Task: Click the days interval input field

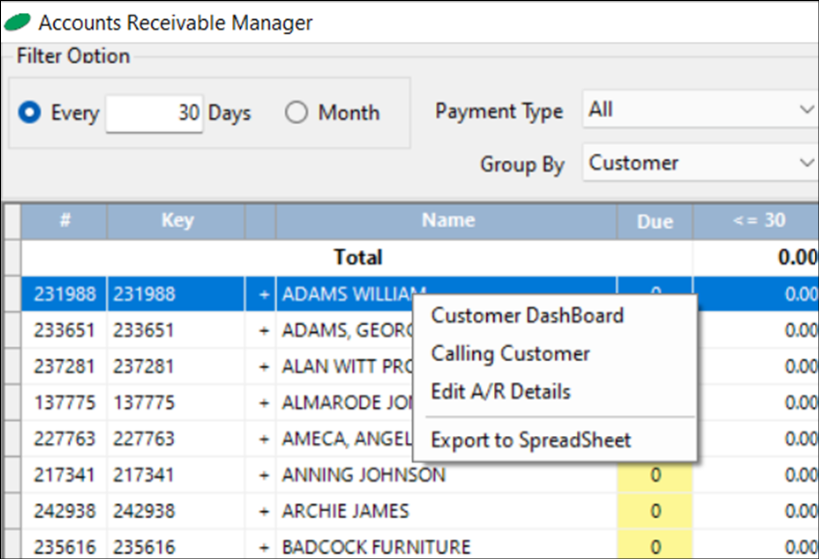Action: 154,113
